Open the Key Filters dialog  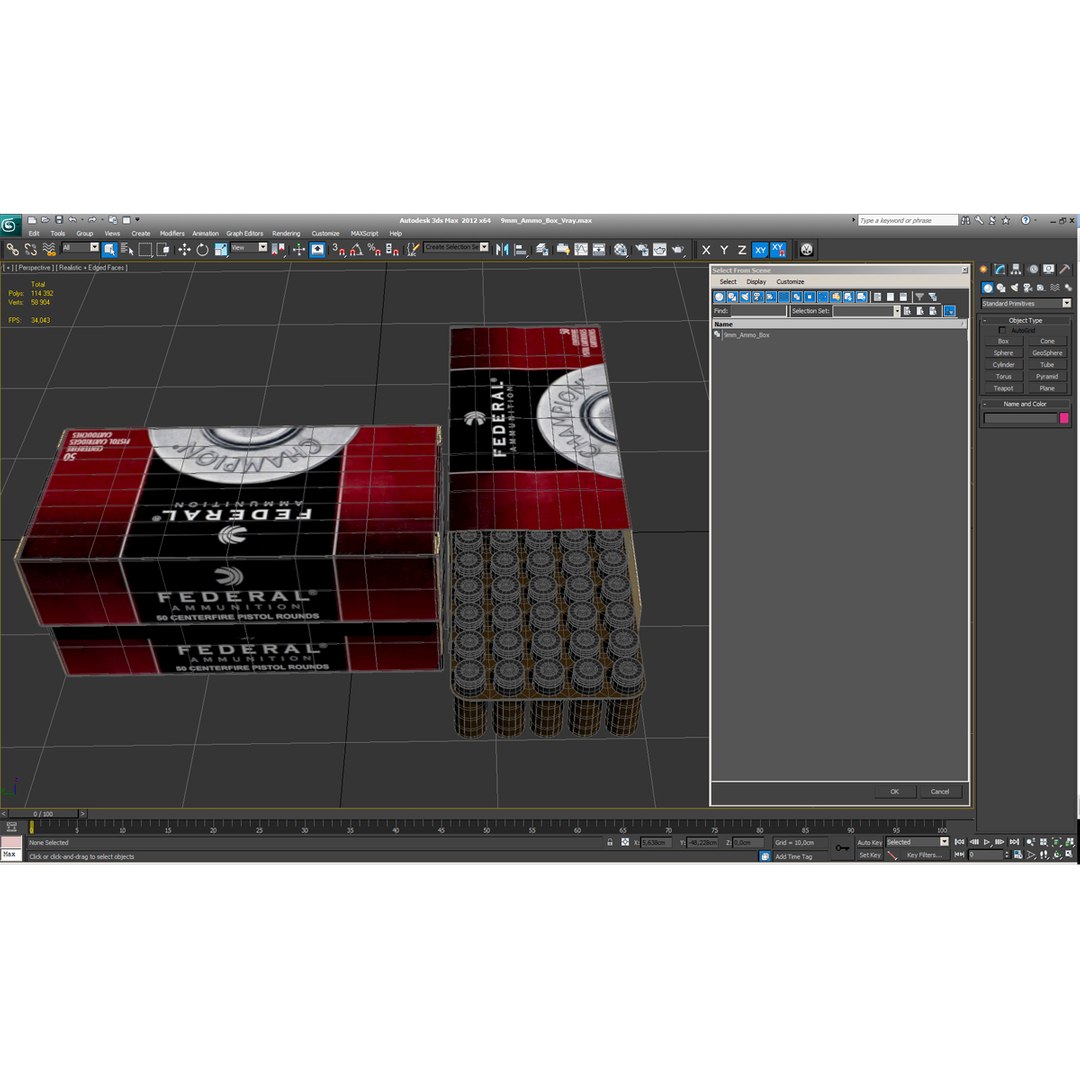[x=924, y=855]
